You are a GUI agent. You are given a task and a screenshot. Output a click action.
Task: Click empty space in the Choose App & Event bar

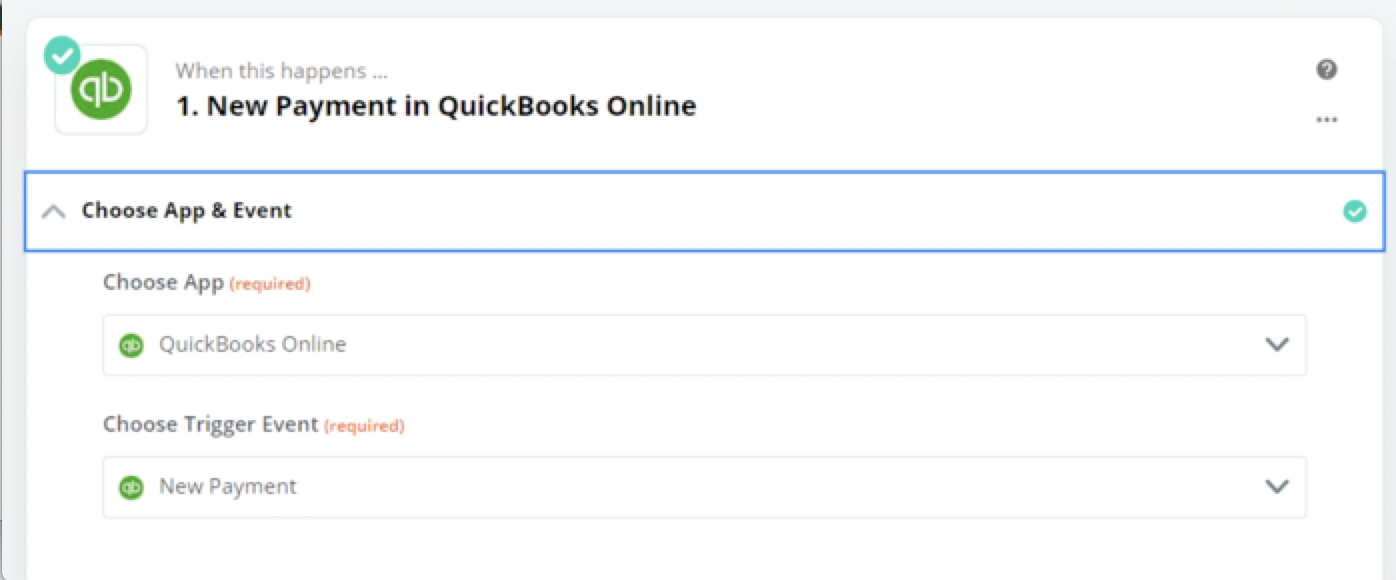pos(800,211)
